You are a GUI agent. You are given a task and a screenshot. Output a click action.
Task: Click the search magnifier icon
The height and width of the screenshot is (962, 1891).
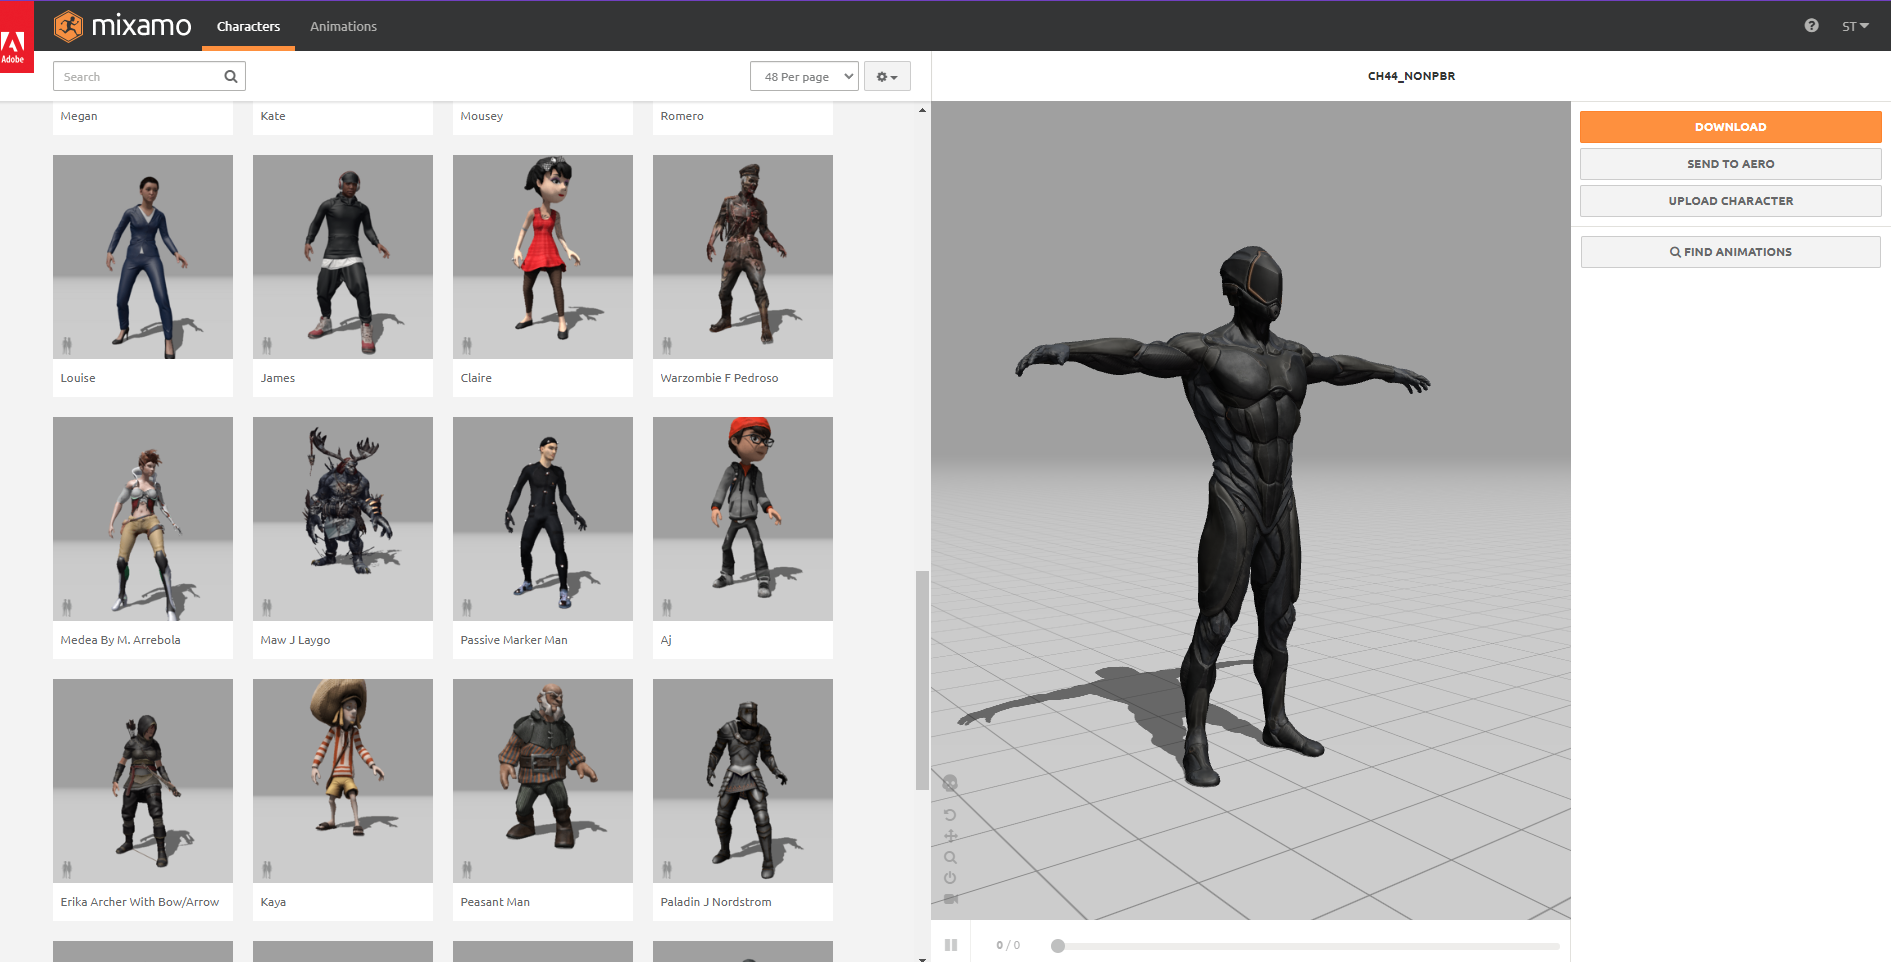pos(231,77)
